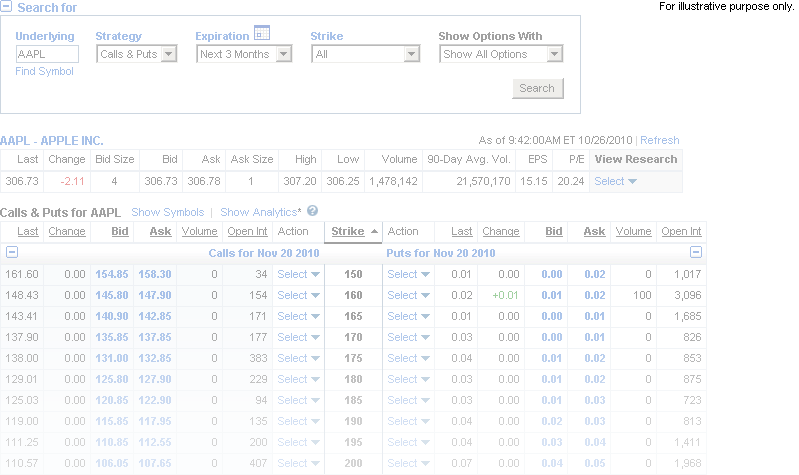Collapse the Search for panel minus icon
The image size is (799, 475).
[x=7, y=8]
